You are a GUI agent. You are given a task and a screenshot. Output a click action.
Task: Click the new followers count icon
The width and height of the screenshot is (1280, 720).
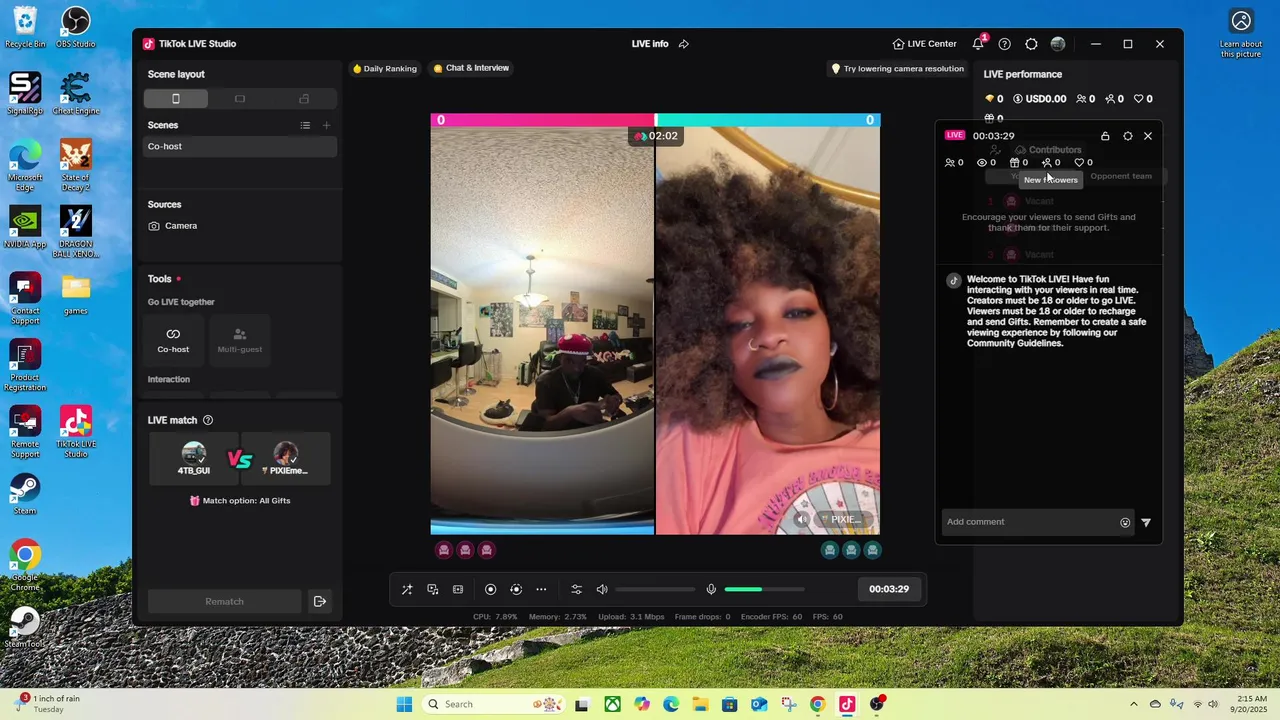coord(1051,163)
